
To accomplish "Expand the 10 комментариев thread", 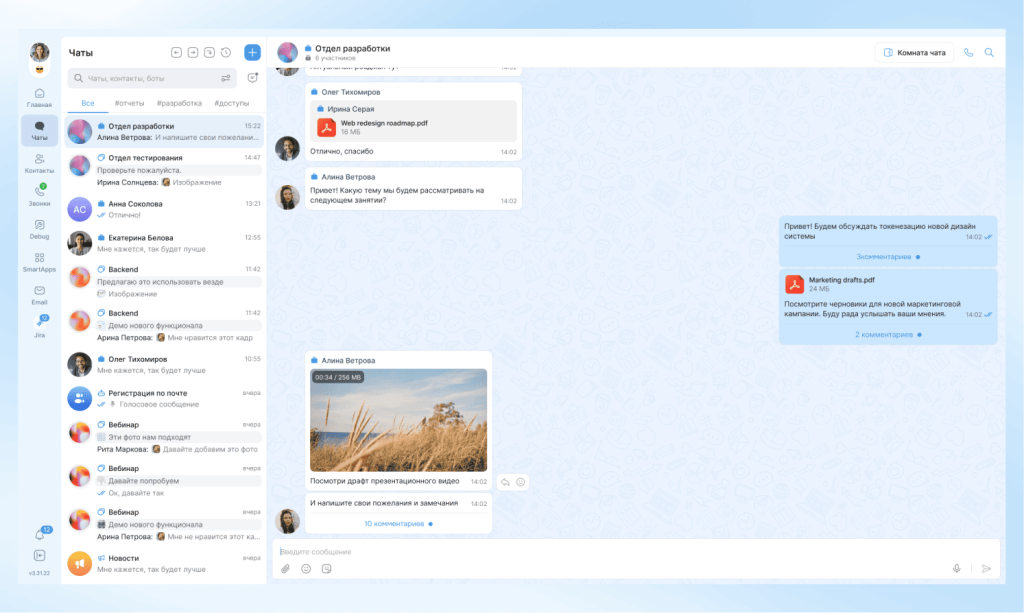I will (397, 523).
